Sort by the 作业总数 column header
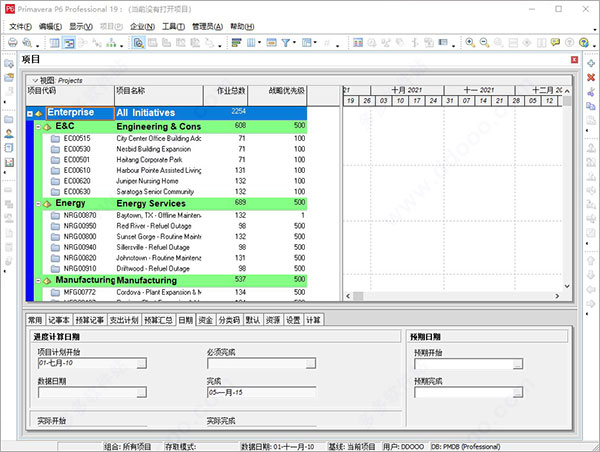600x452 pixels. 225,95
